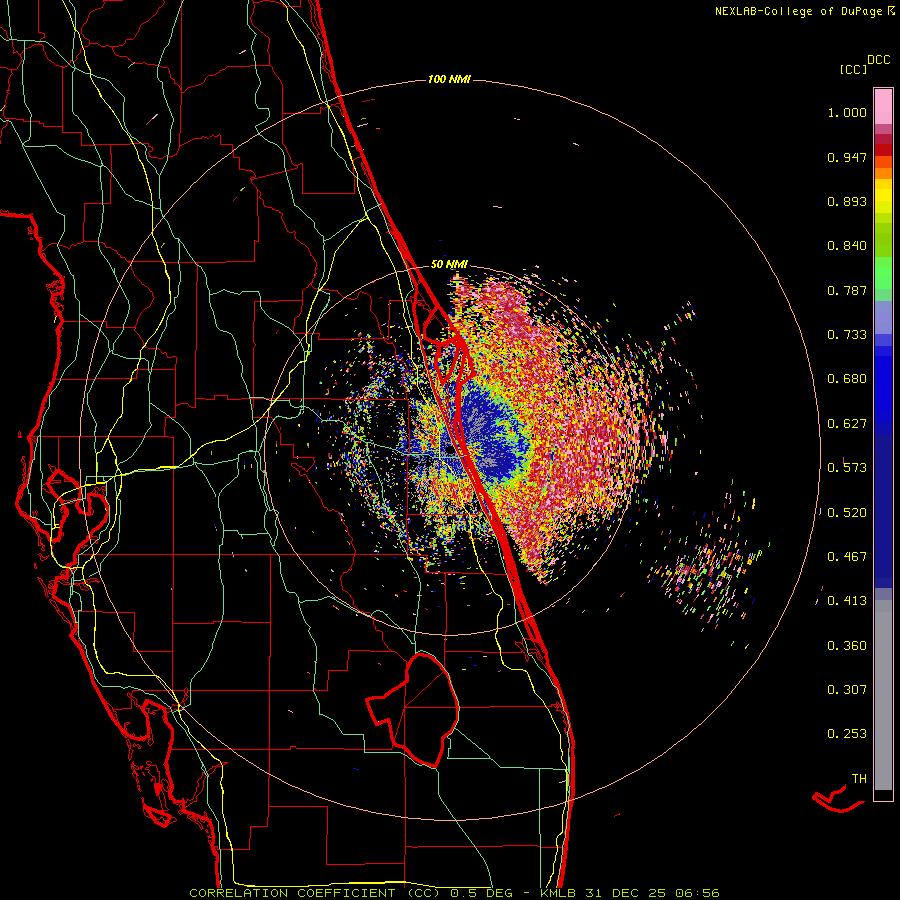The image size is (900, 900).
Task: Click the KMLB radar site marker dot
Action: click(x=450, y=450)
